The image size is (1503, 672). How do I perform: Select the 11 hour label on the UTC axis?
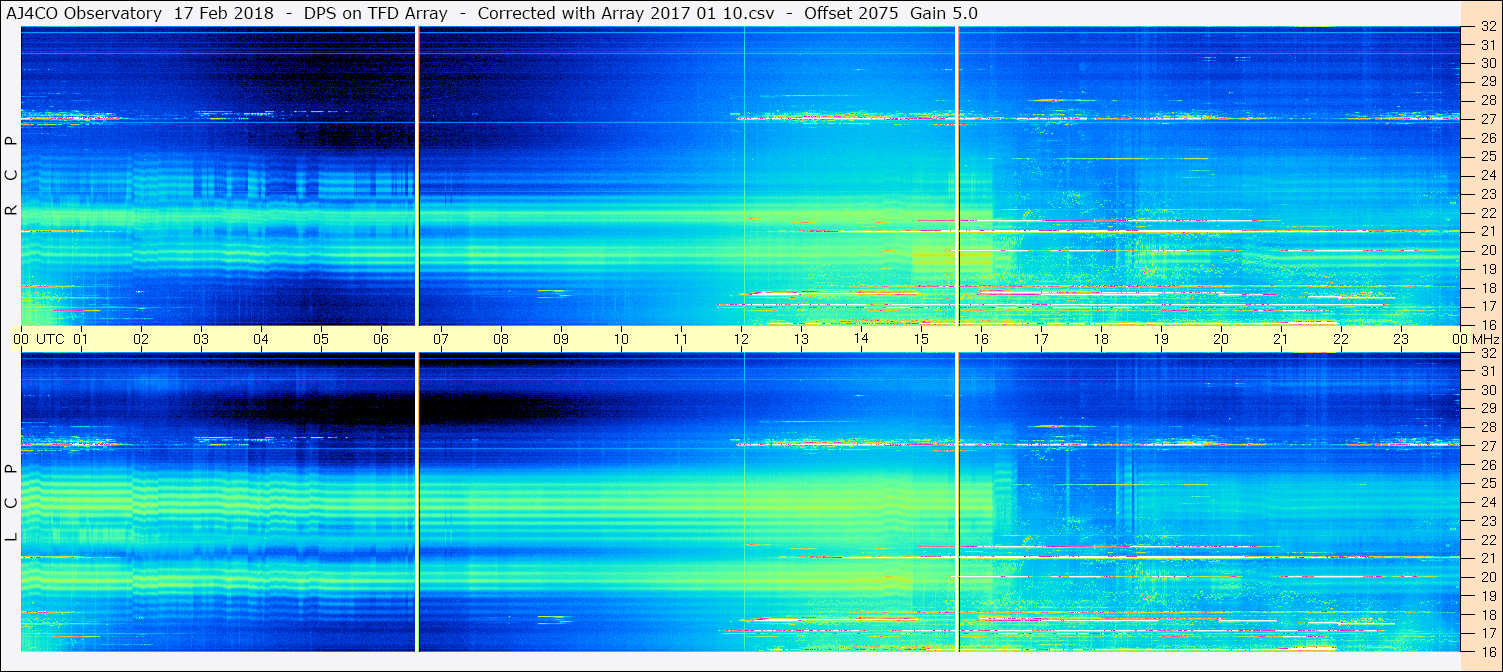681,339
